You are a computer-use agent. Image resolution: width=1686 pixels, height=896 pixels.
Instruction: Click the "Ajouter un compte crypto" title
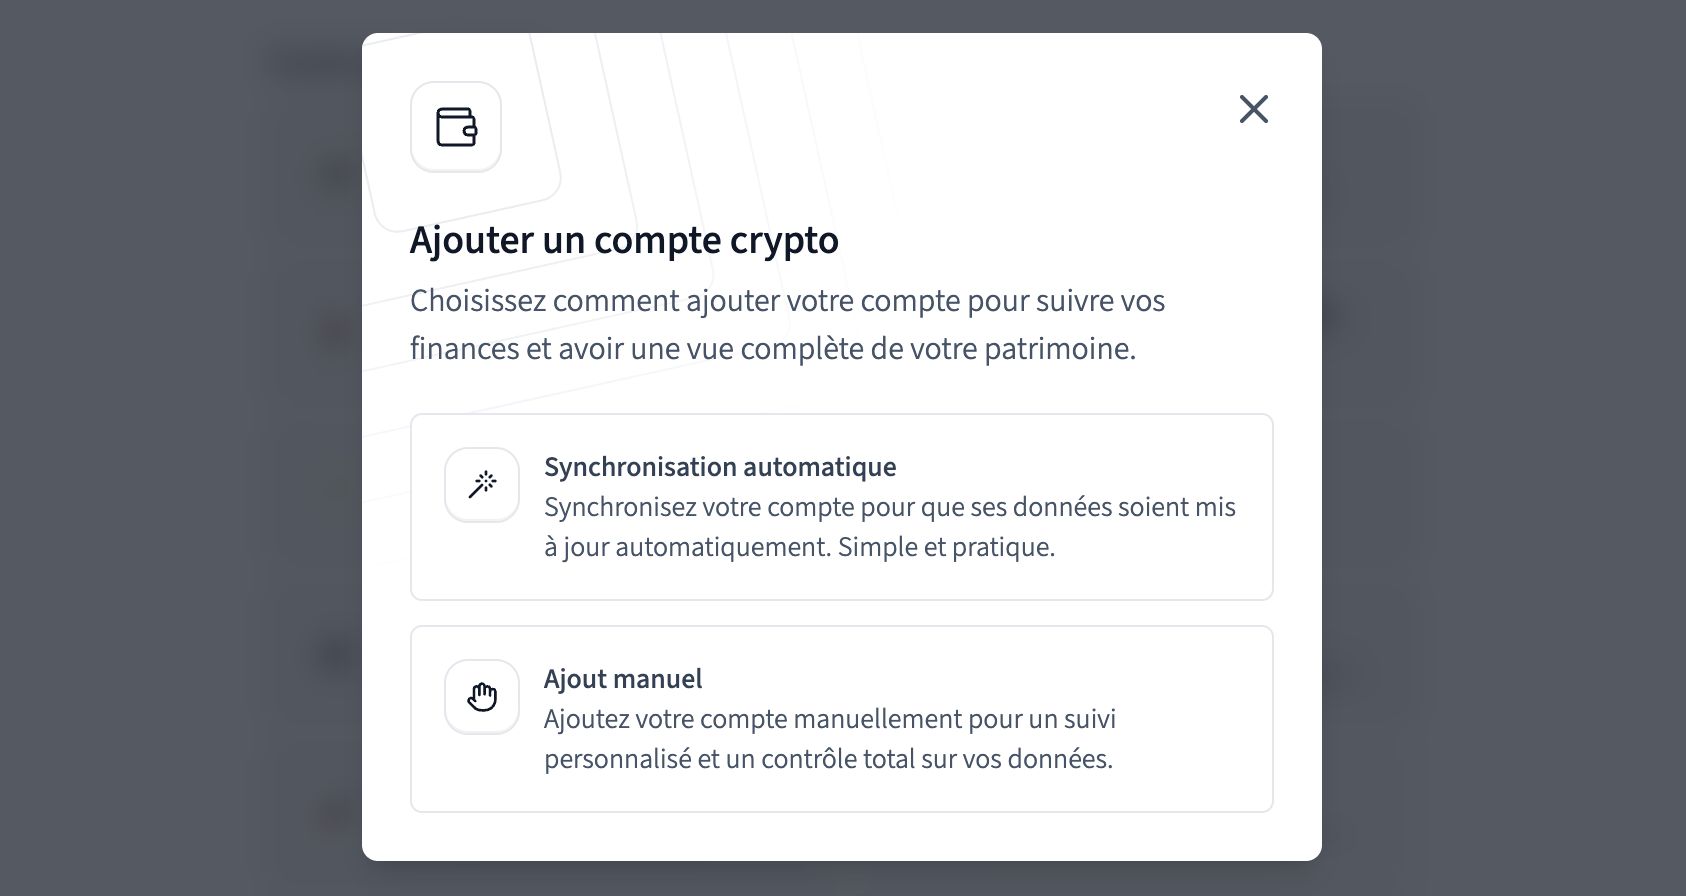click(624, 240)
